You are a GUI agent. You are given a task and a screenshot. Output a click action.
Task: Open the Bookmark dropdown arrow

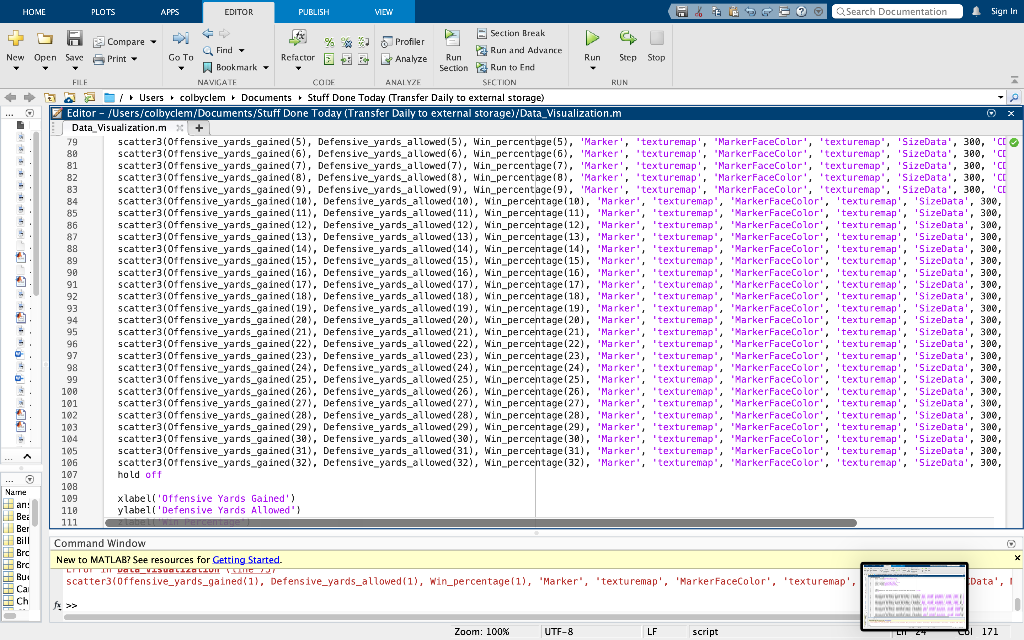(x=266, y=67)
